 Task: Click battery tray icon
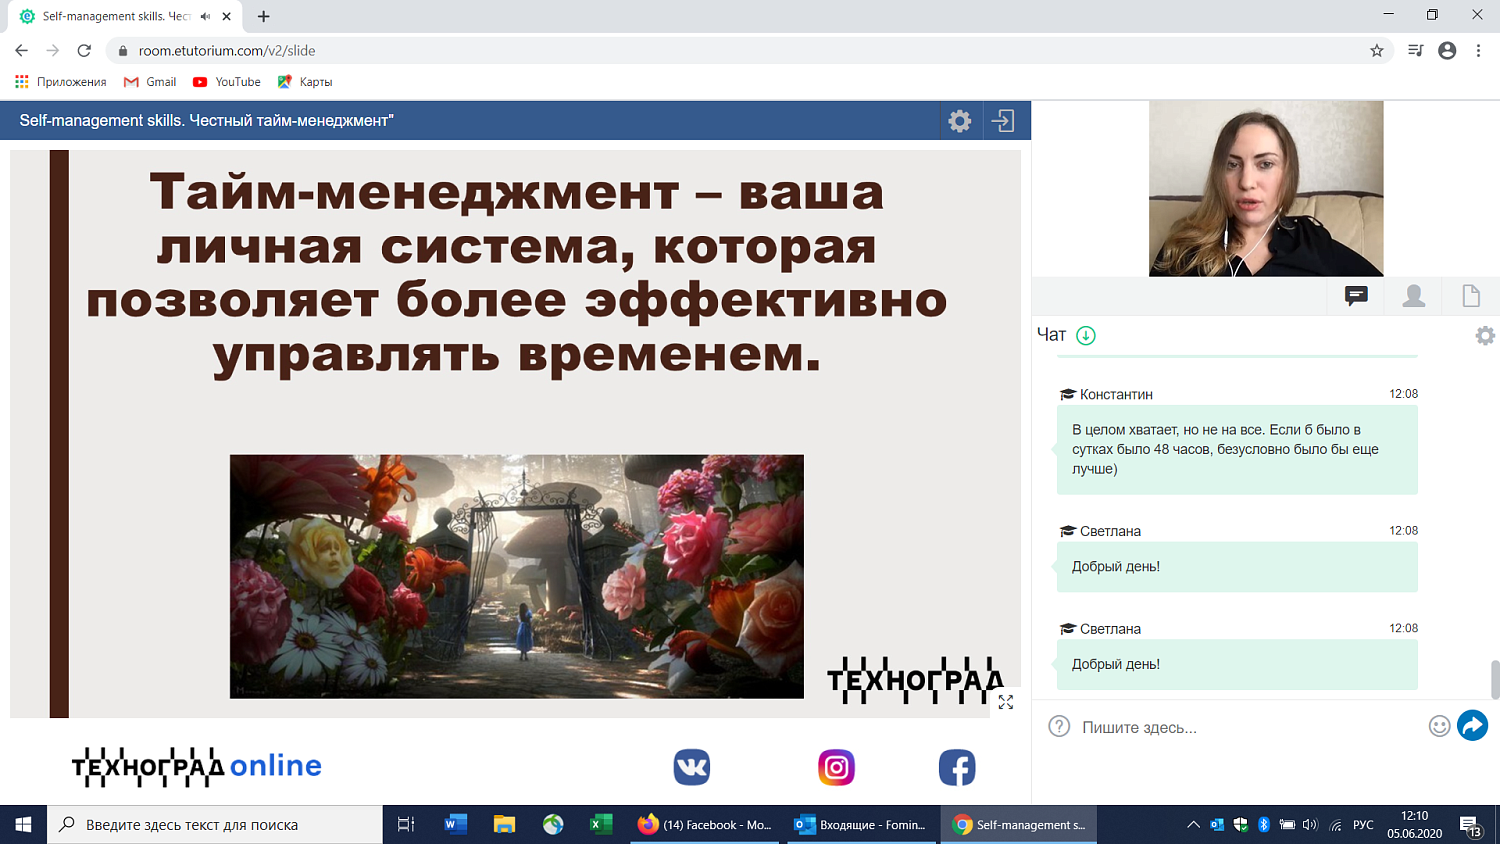coord(1287,825)
